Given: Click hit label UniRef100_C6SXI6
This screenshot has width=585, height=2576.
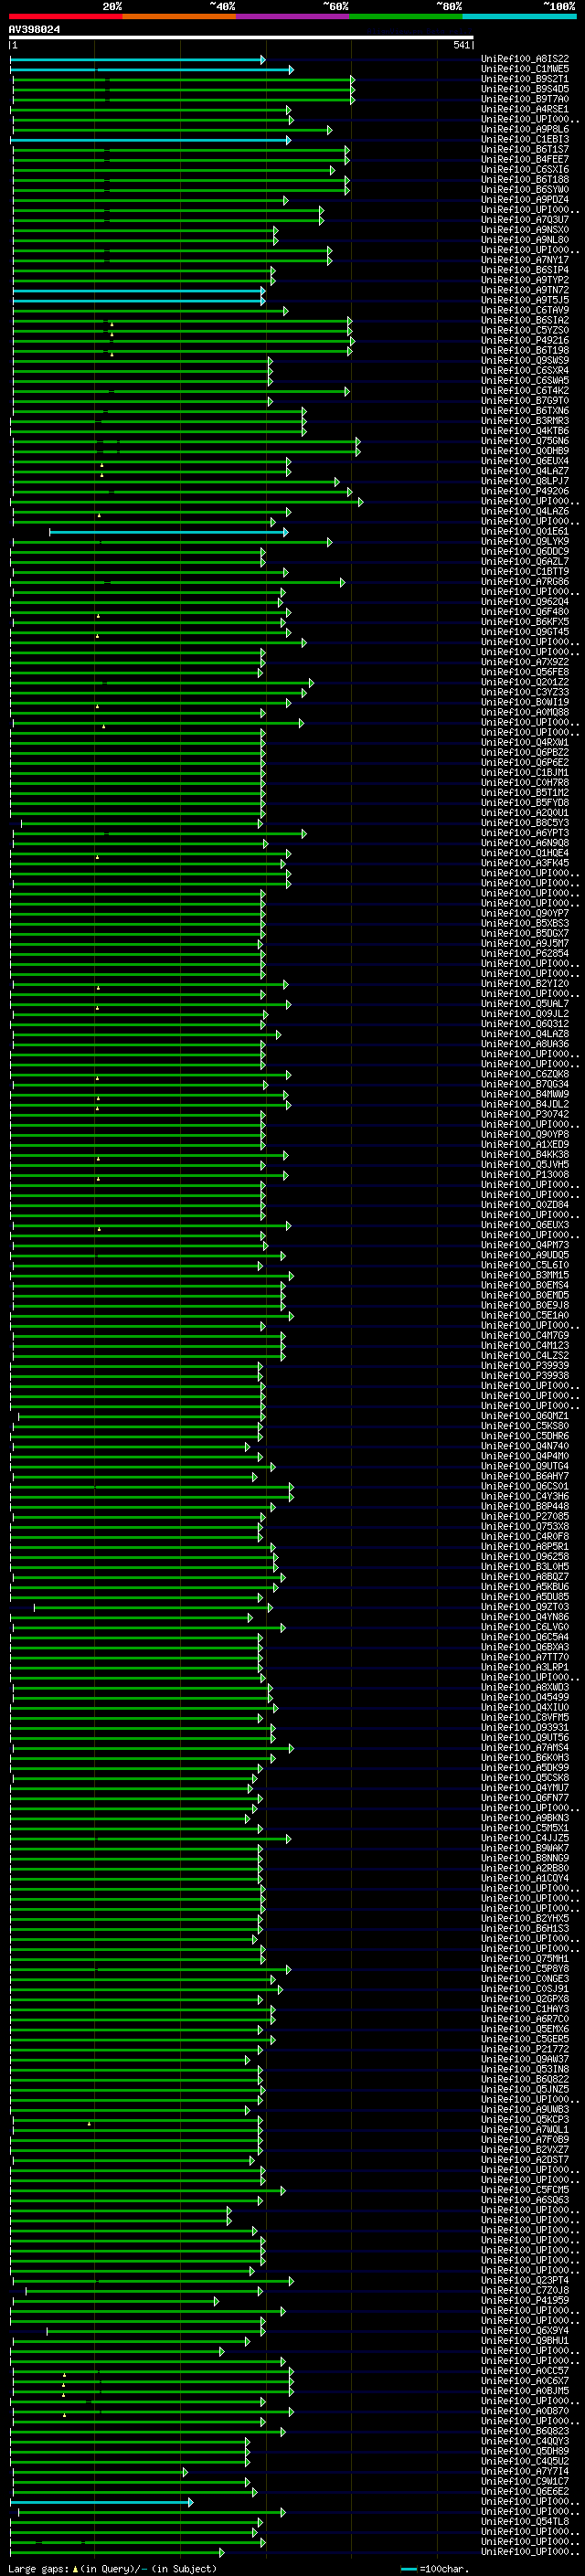Looking at the screenshot, I should pyautogui.click(x=525, y=169).
